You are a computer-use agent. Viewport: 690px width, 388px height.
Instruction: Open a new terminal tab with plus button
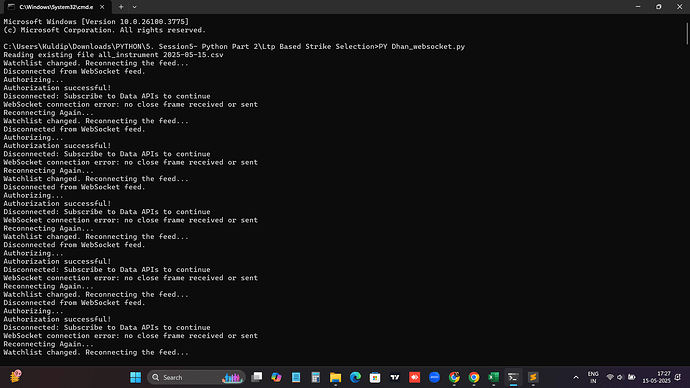[121, 7]
